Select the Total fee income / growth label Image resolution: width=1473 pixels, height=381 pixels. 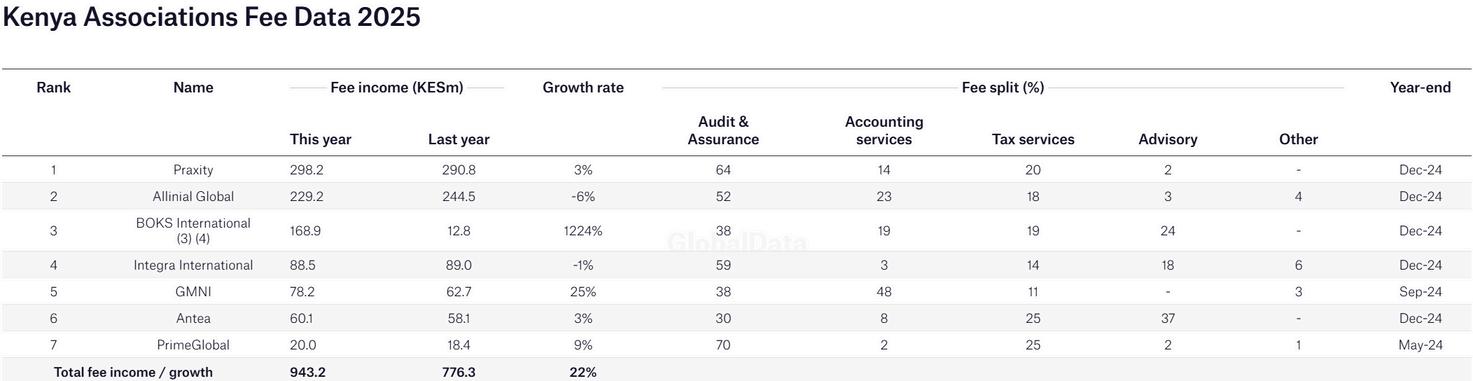[133, 373]
